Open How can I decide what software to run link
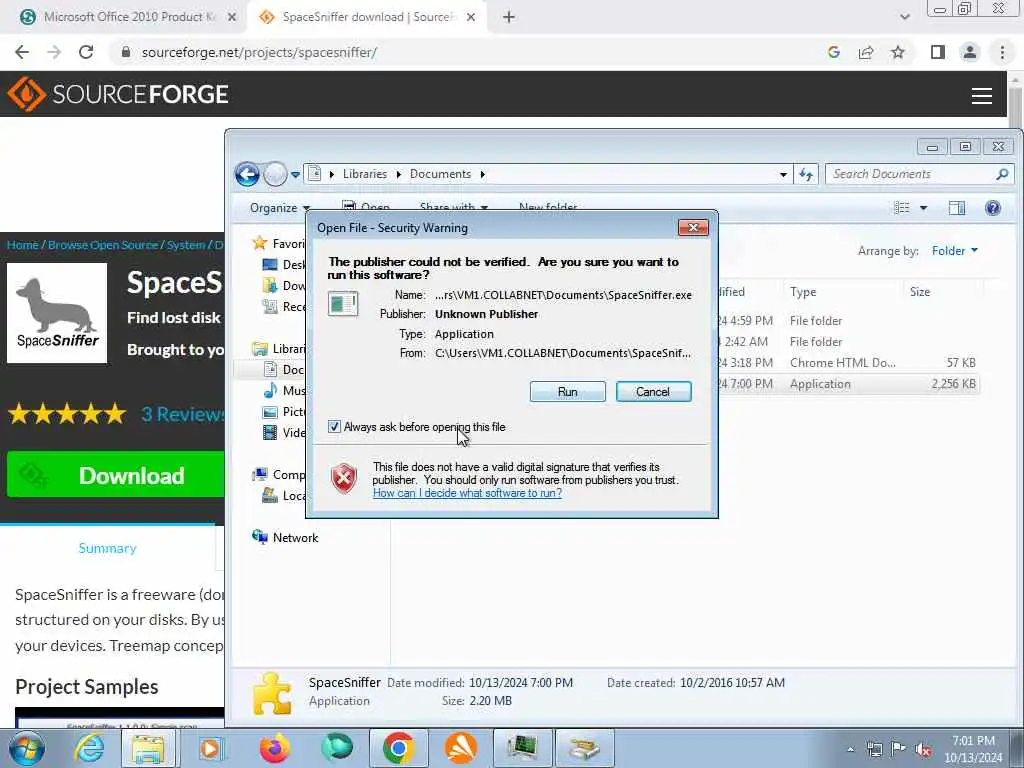The width and height of the screenshot is (1024, 768). click(467, 493)
